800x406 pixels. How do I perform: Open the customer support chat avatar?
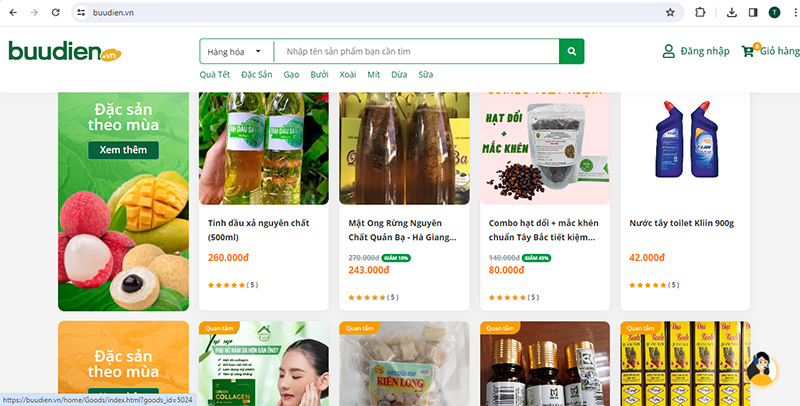pyautogui.click(x=761, y=368)
